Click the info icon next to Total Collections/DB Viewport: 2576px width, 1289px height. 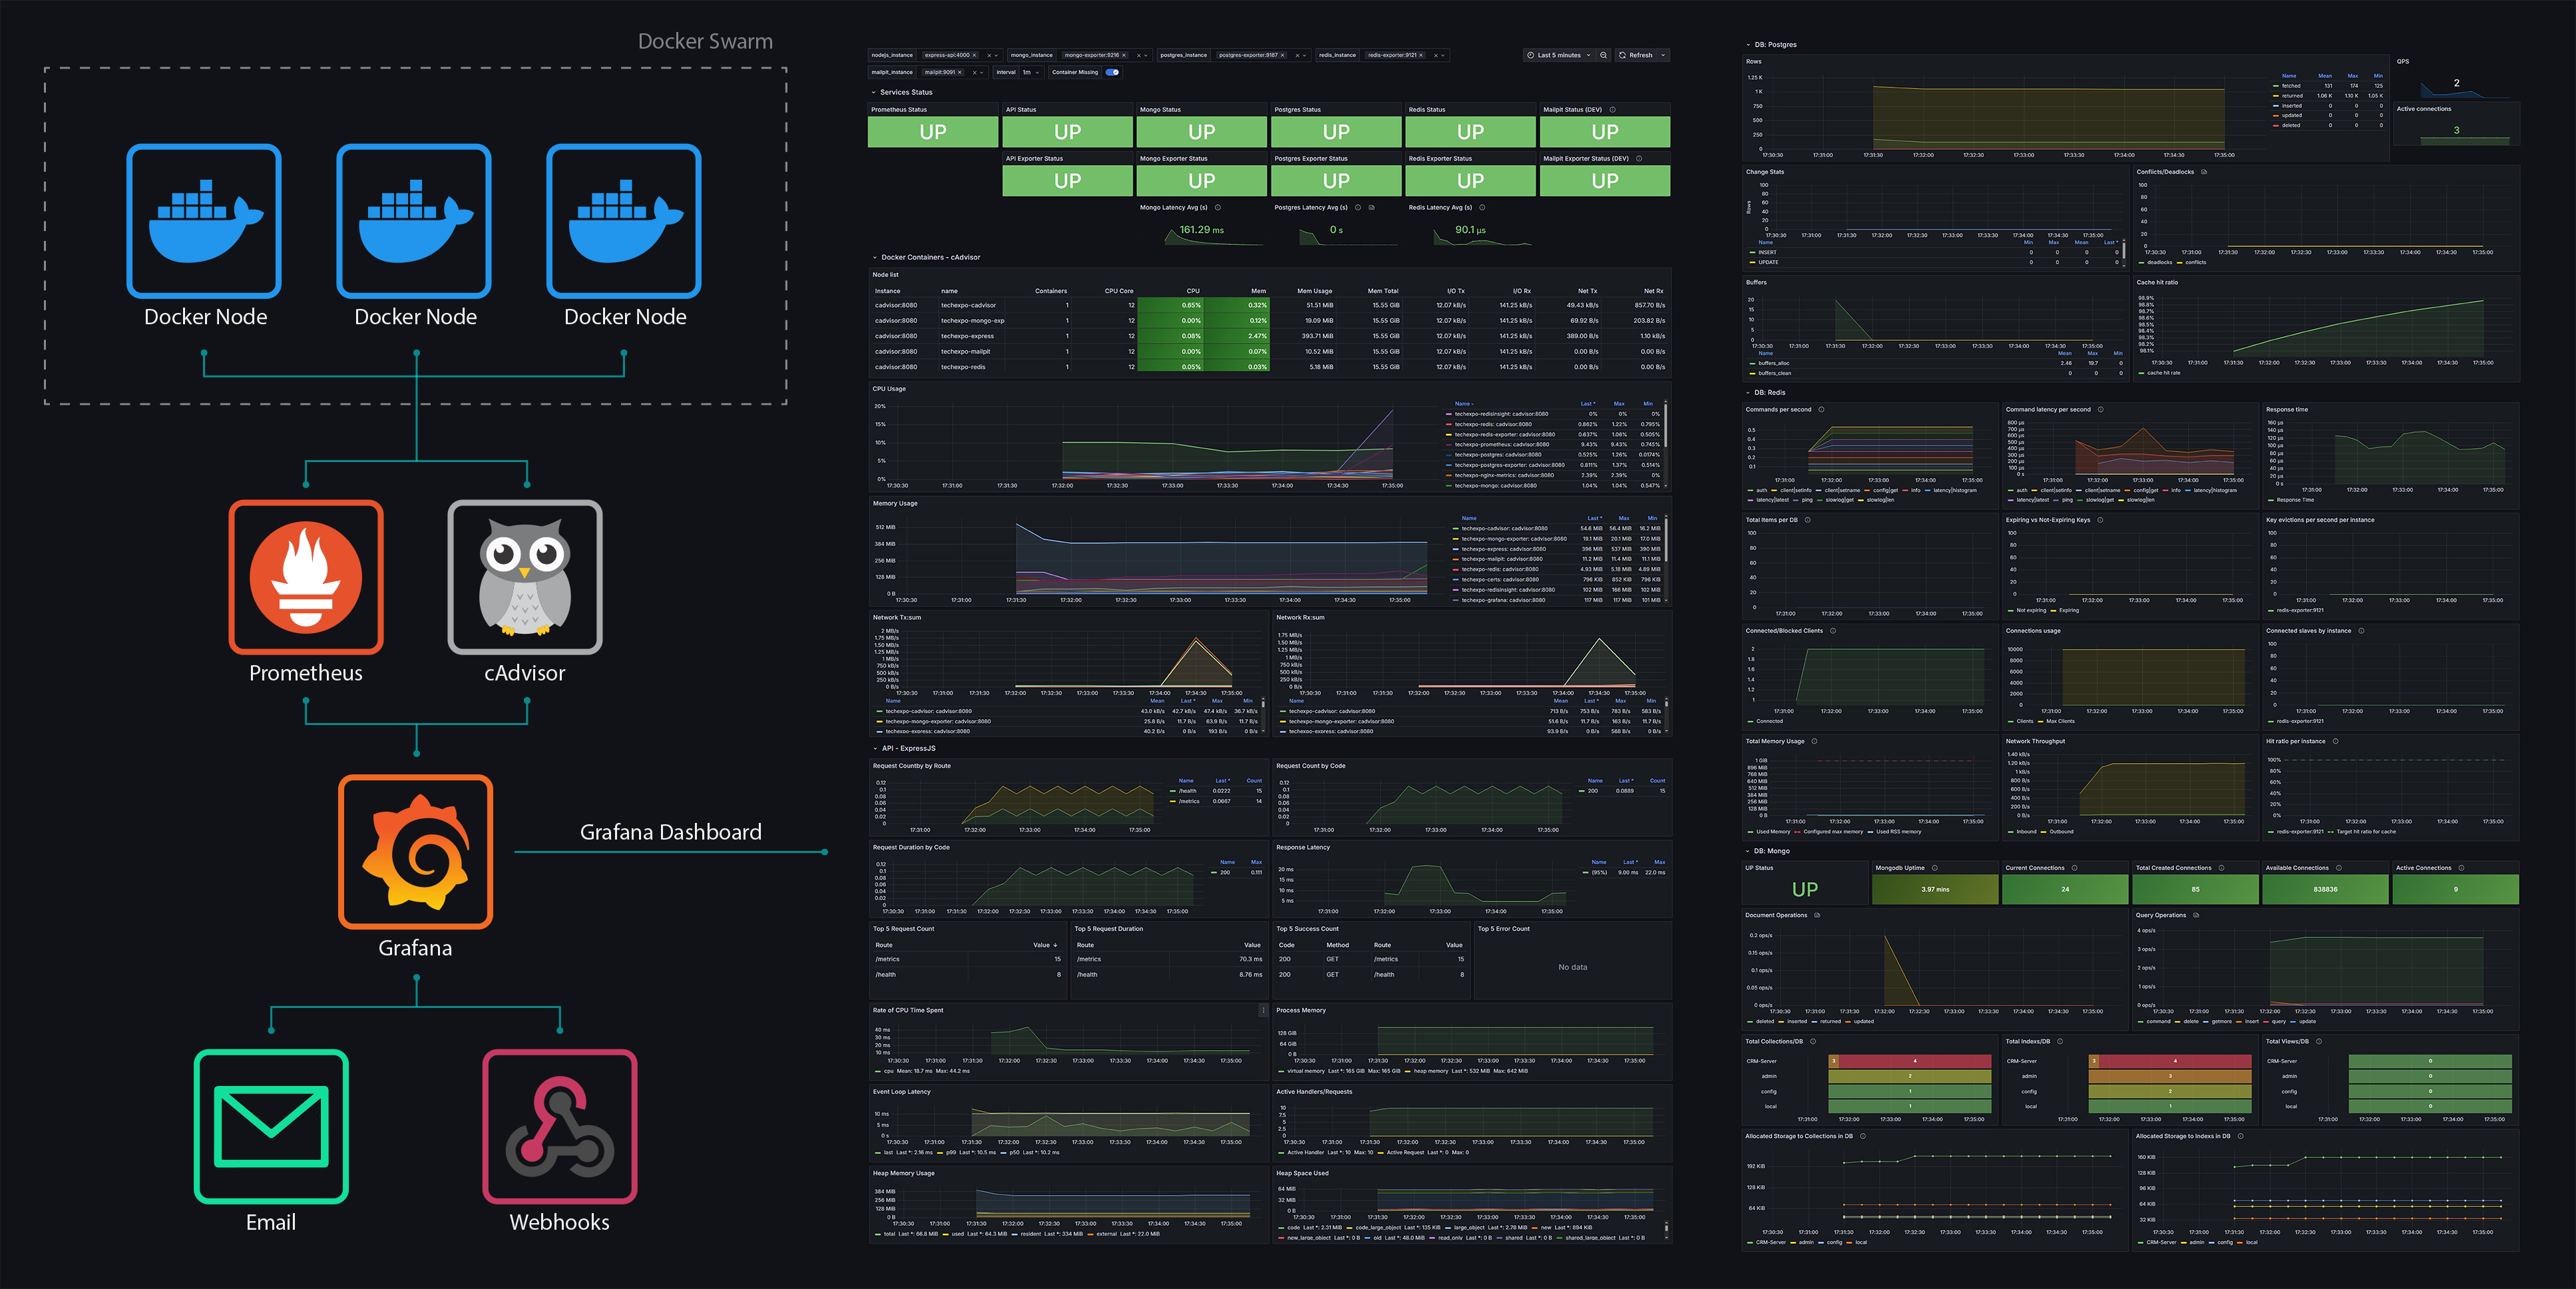1813,1041
